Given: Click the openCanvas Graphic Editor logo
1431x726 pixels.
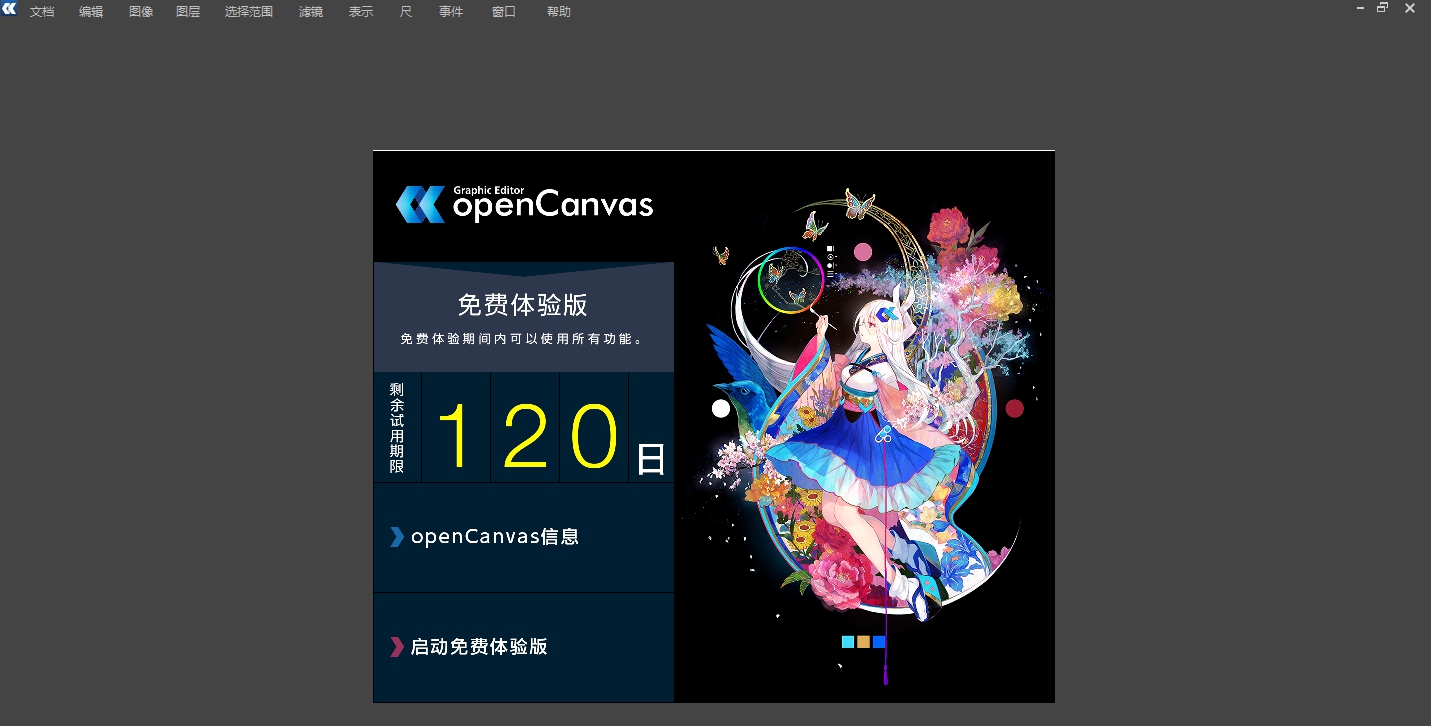Looking at the screenshot, I should click(x=524, y=204).
